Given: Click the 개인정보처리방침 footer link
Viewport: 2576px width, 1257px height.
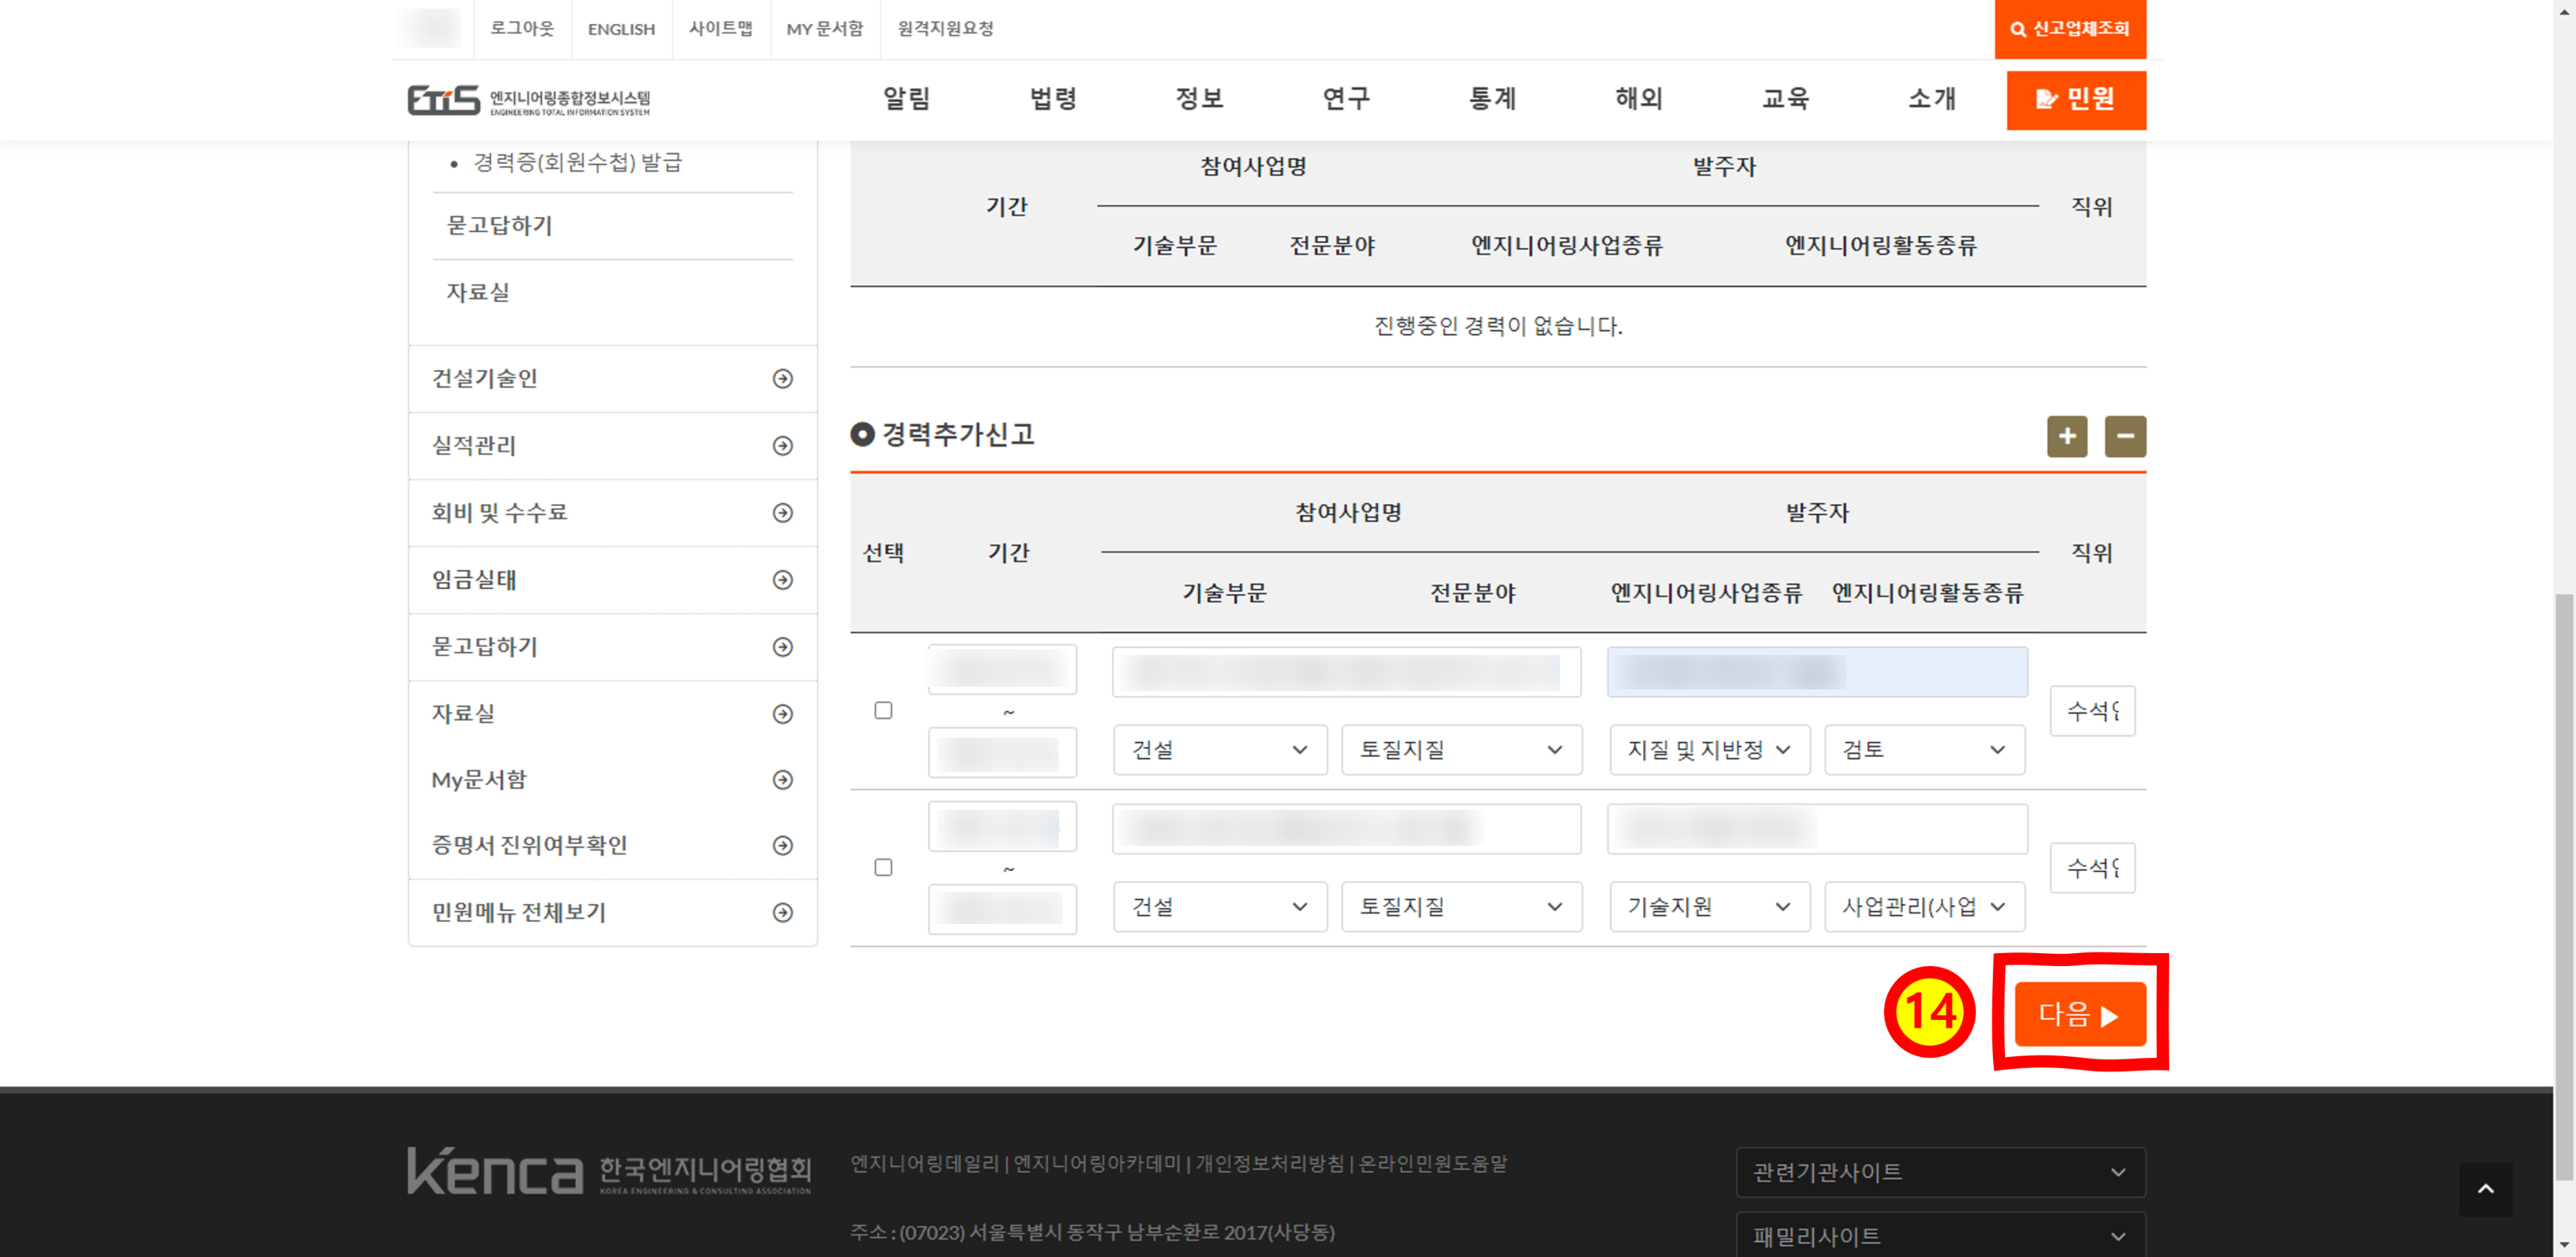Looking at the screenshot, I should click(1269, 1163).
